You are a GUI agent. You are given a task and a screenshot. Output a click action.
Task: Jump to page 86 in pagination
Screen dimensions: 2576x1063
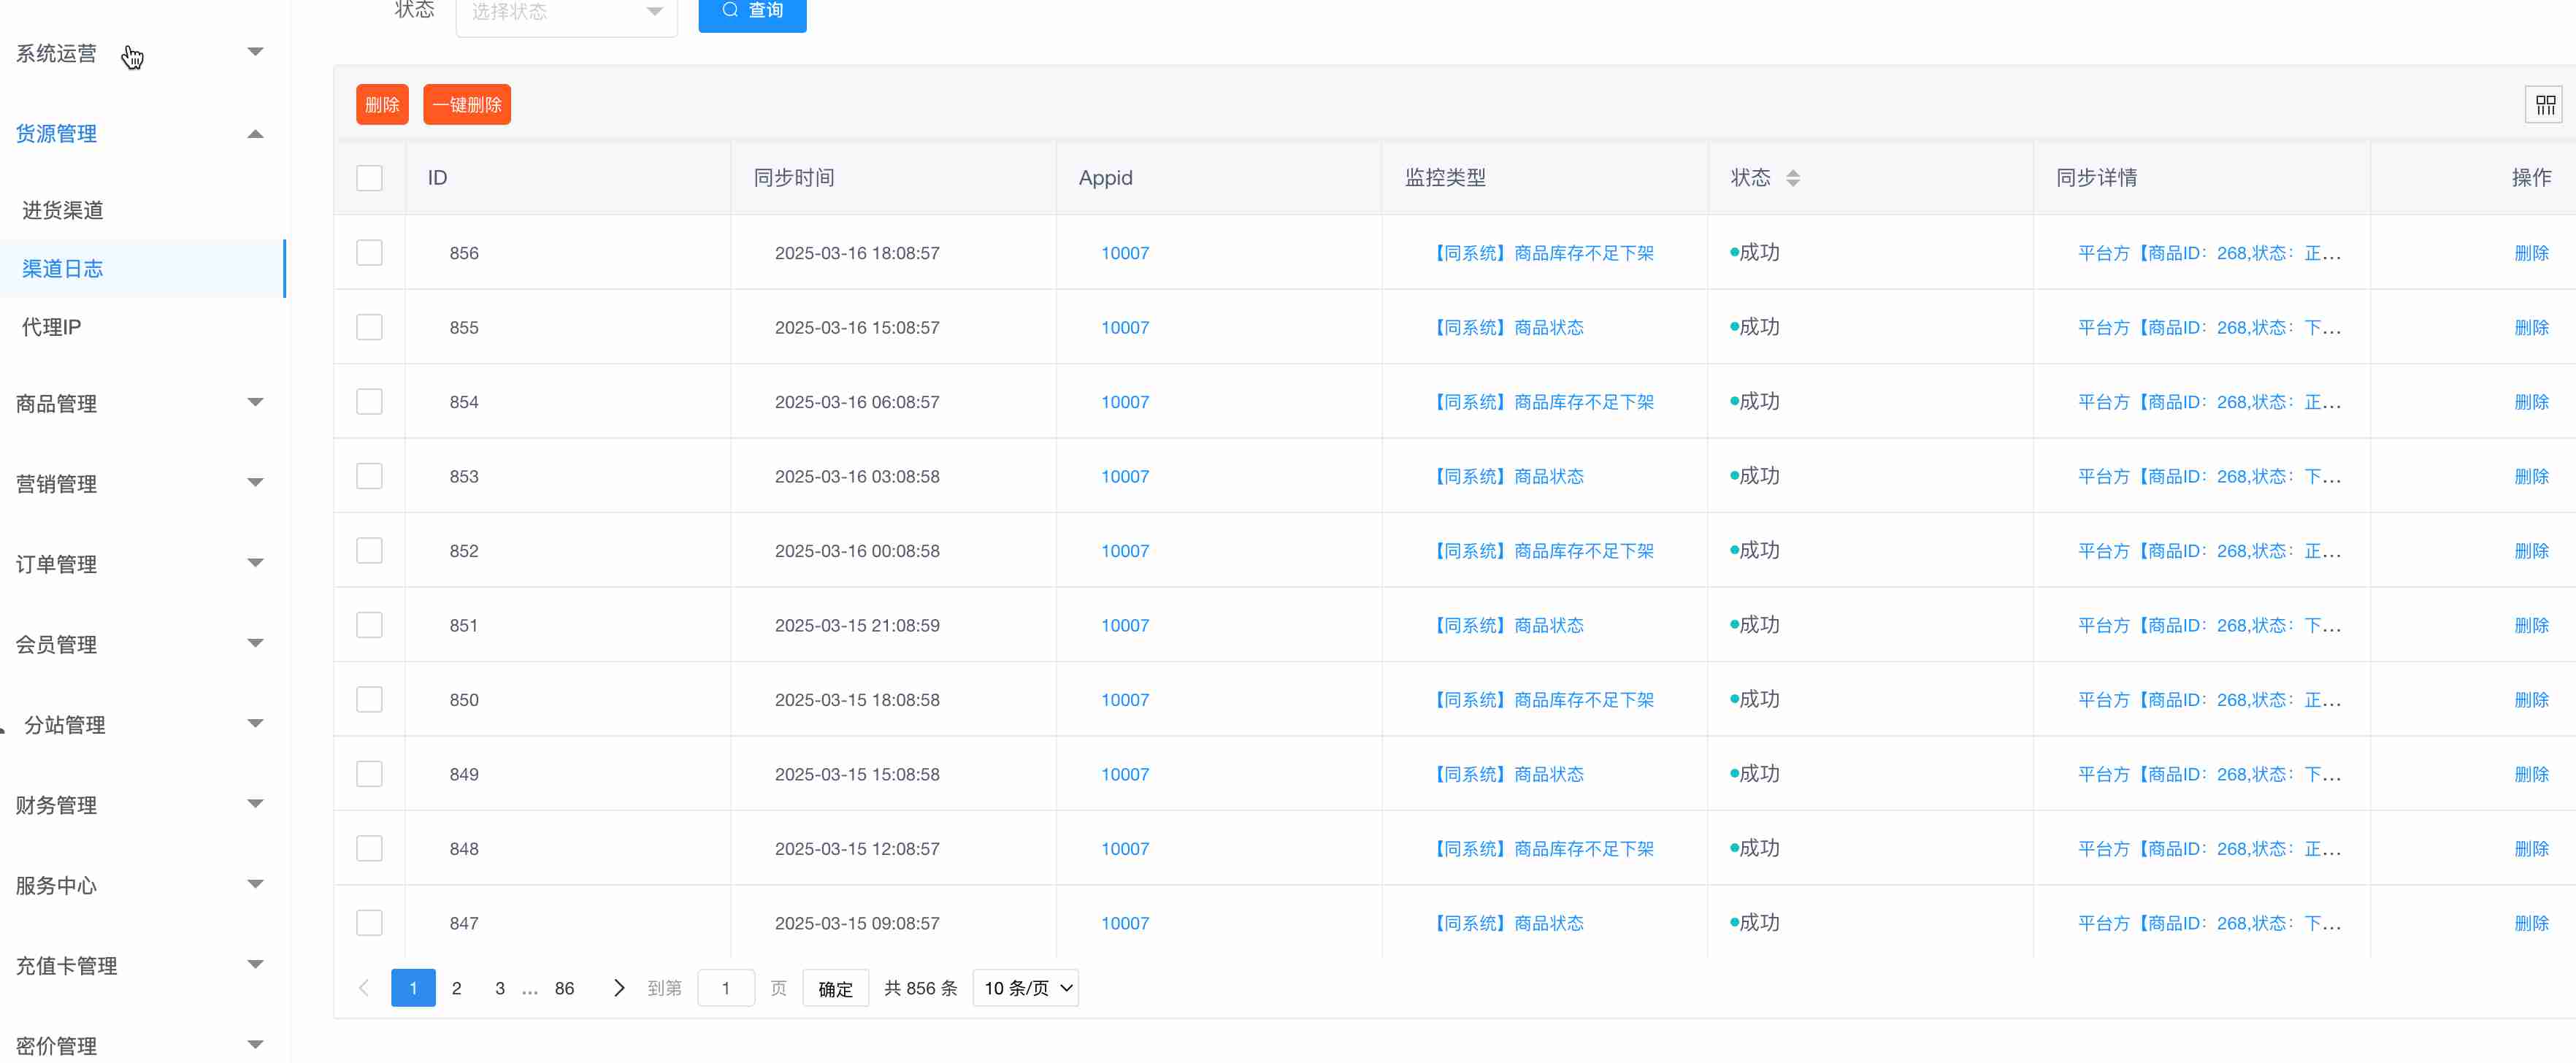click(564, 988)
